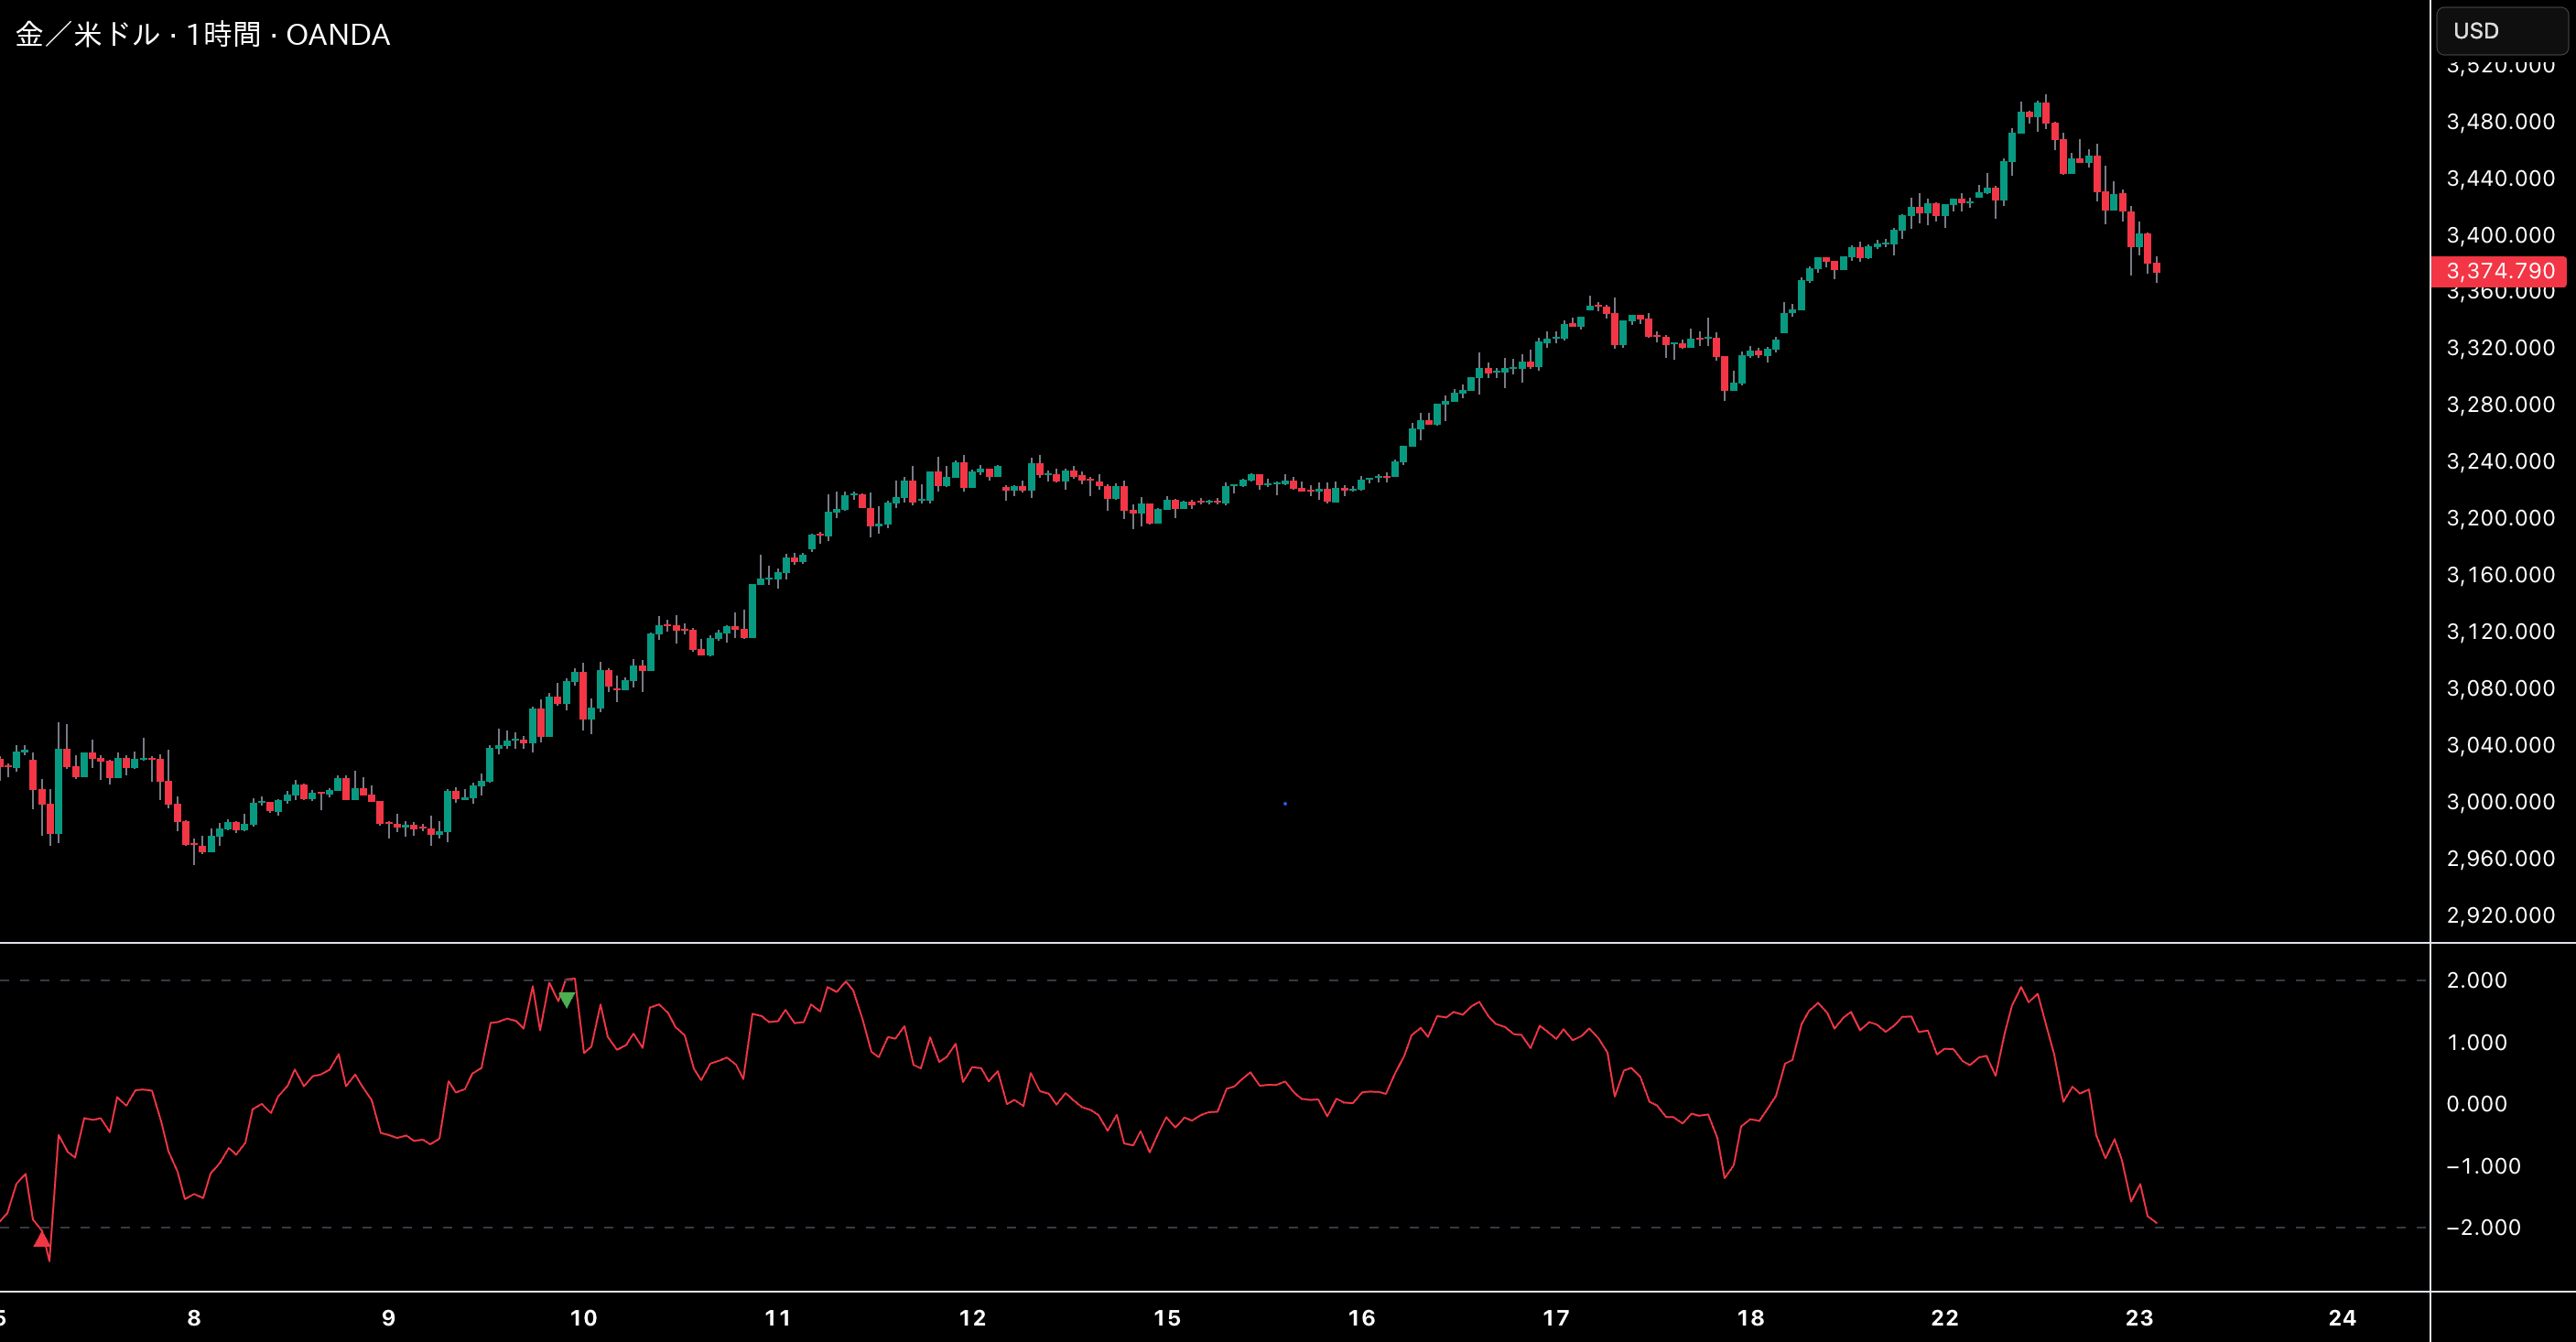The height and width of the screenshot is (1342, 2576).
Task: Click the 1時間 timeframe in the legend
Action: (225, 35)
